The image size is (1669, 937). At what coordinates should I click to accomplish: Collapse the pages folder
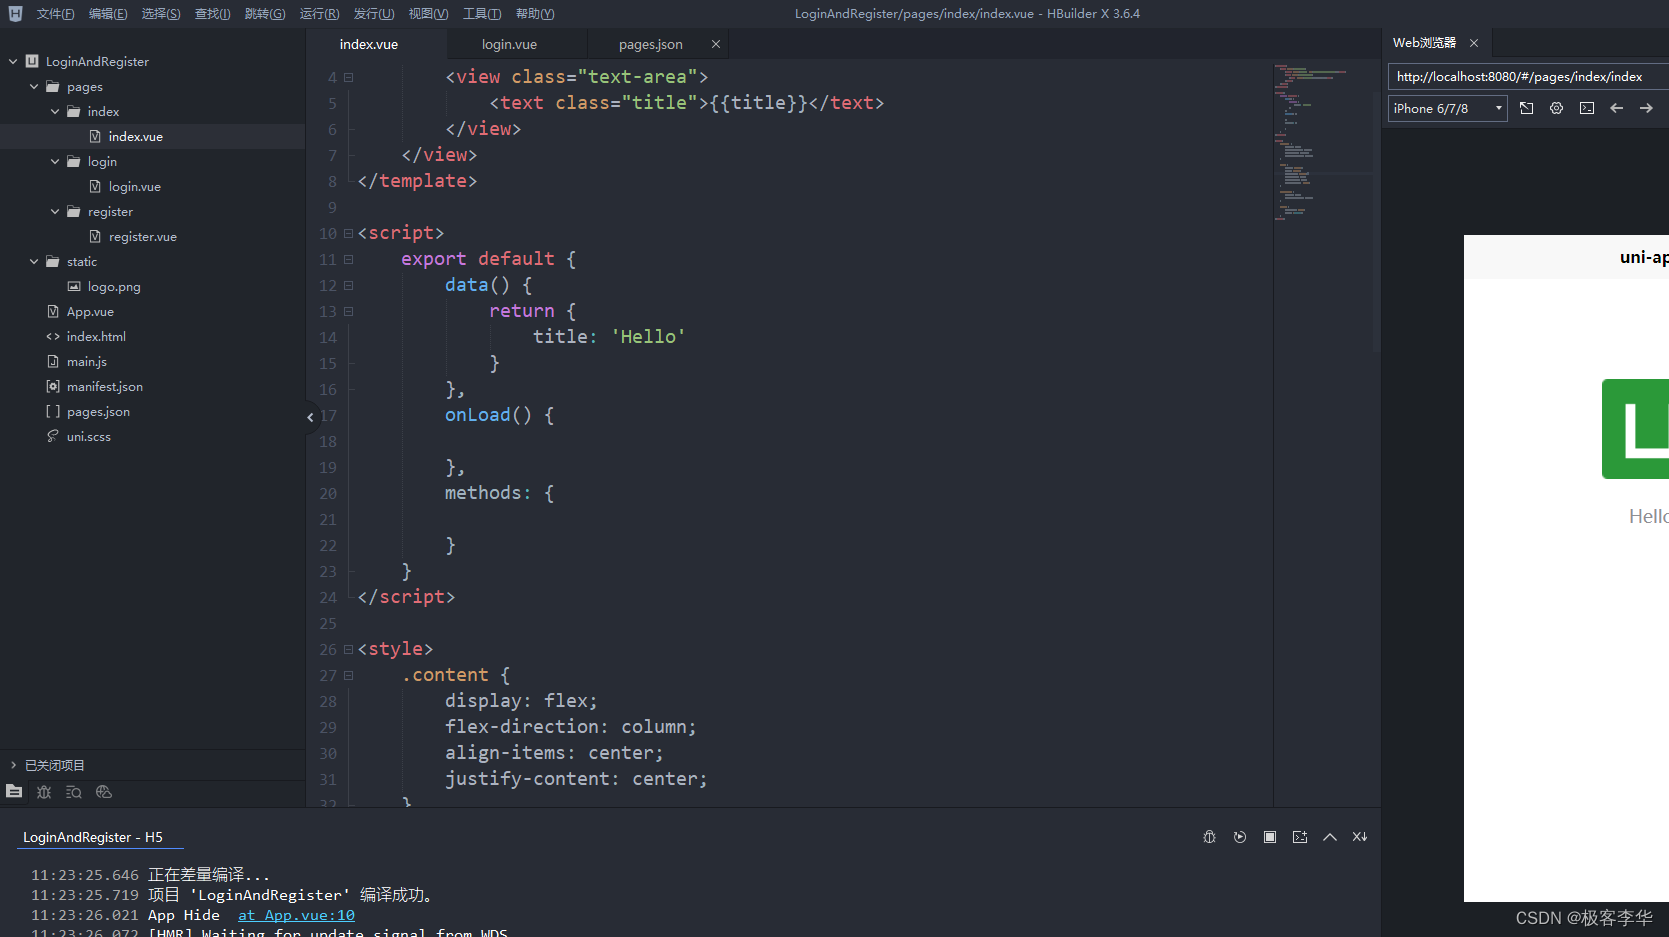click(34, 86)
